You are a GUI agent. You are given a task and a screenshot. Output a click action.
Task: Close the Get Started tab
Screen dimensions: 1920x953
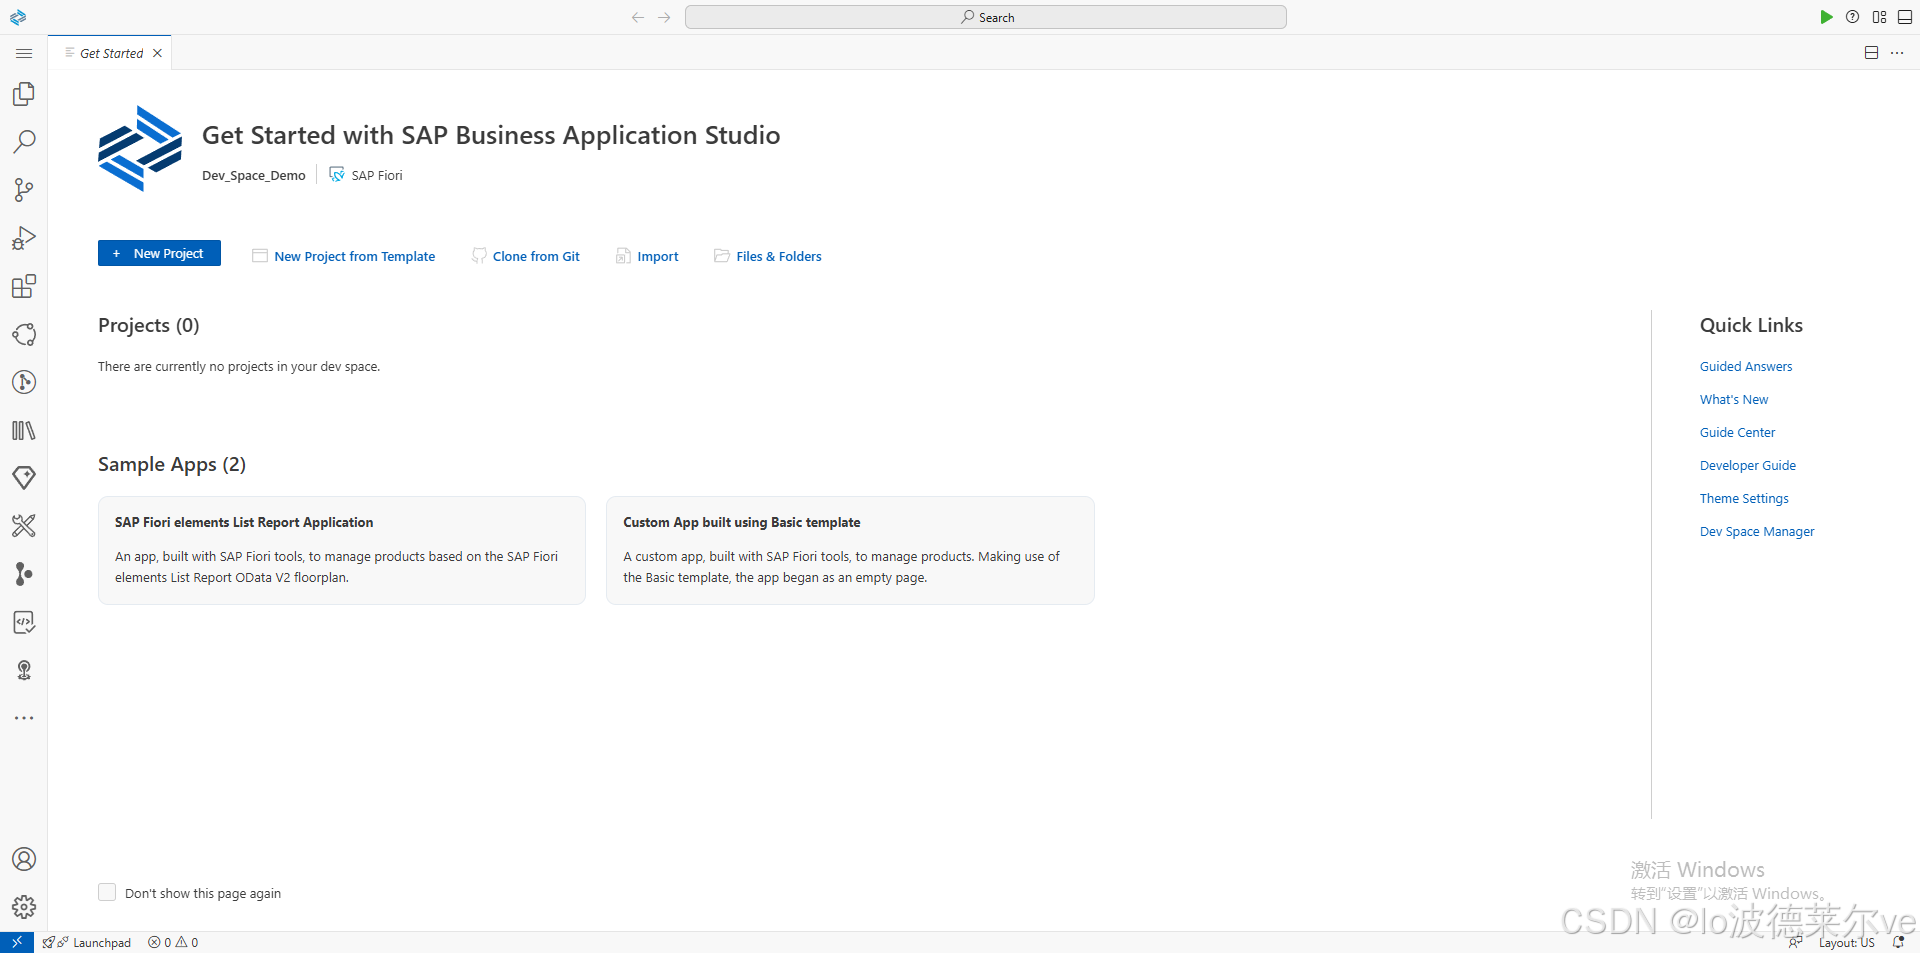(x=157, y=53)
